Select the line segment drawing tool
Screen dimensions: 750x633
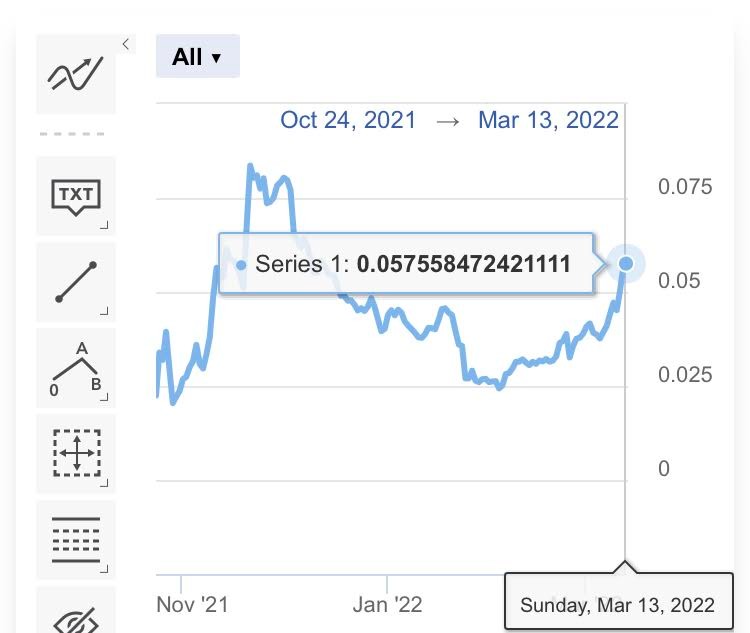(x=76, y=282)
